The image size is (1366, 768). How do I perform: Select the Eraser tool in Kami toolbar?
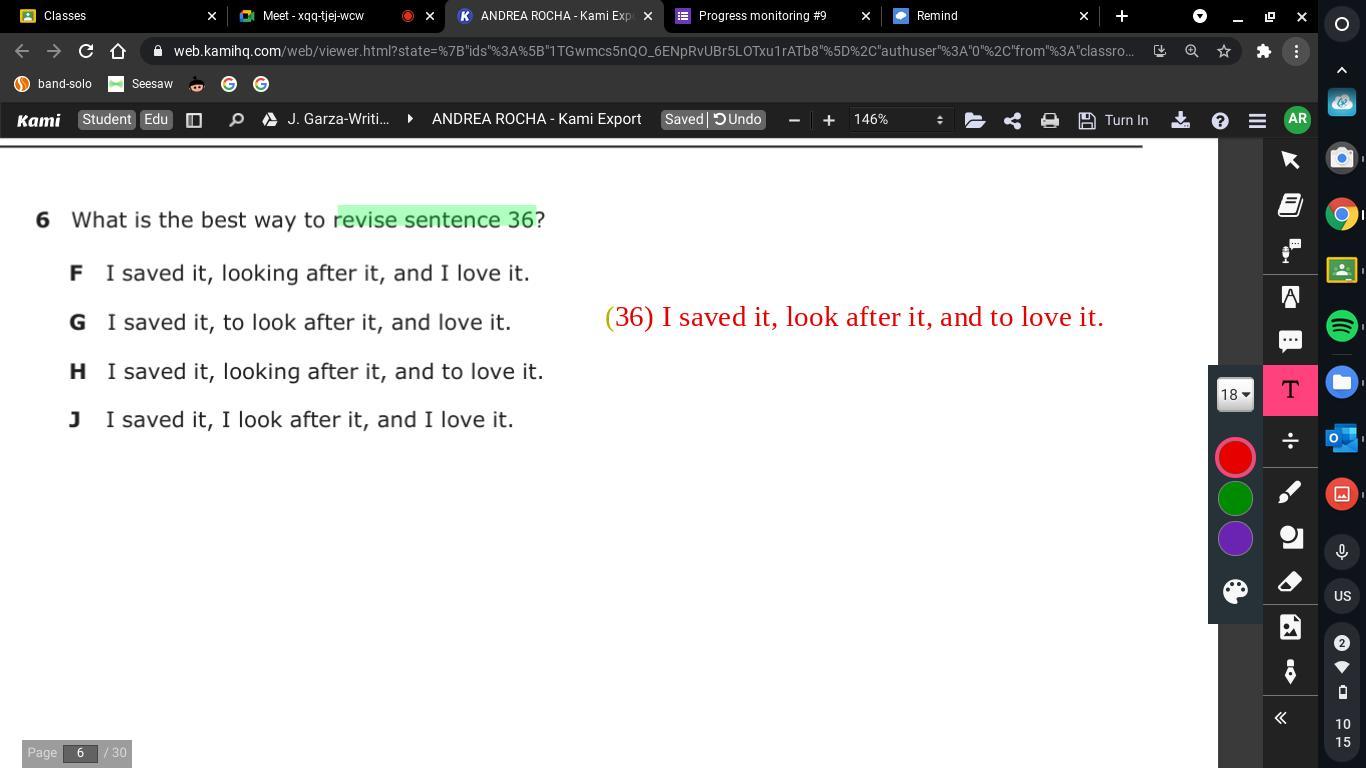coord(1290,582)
